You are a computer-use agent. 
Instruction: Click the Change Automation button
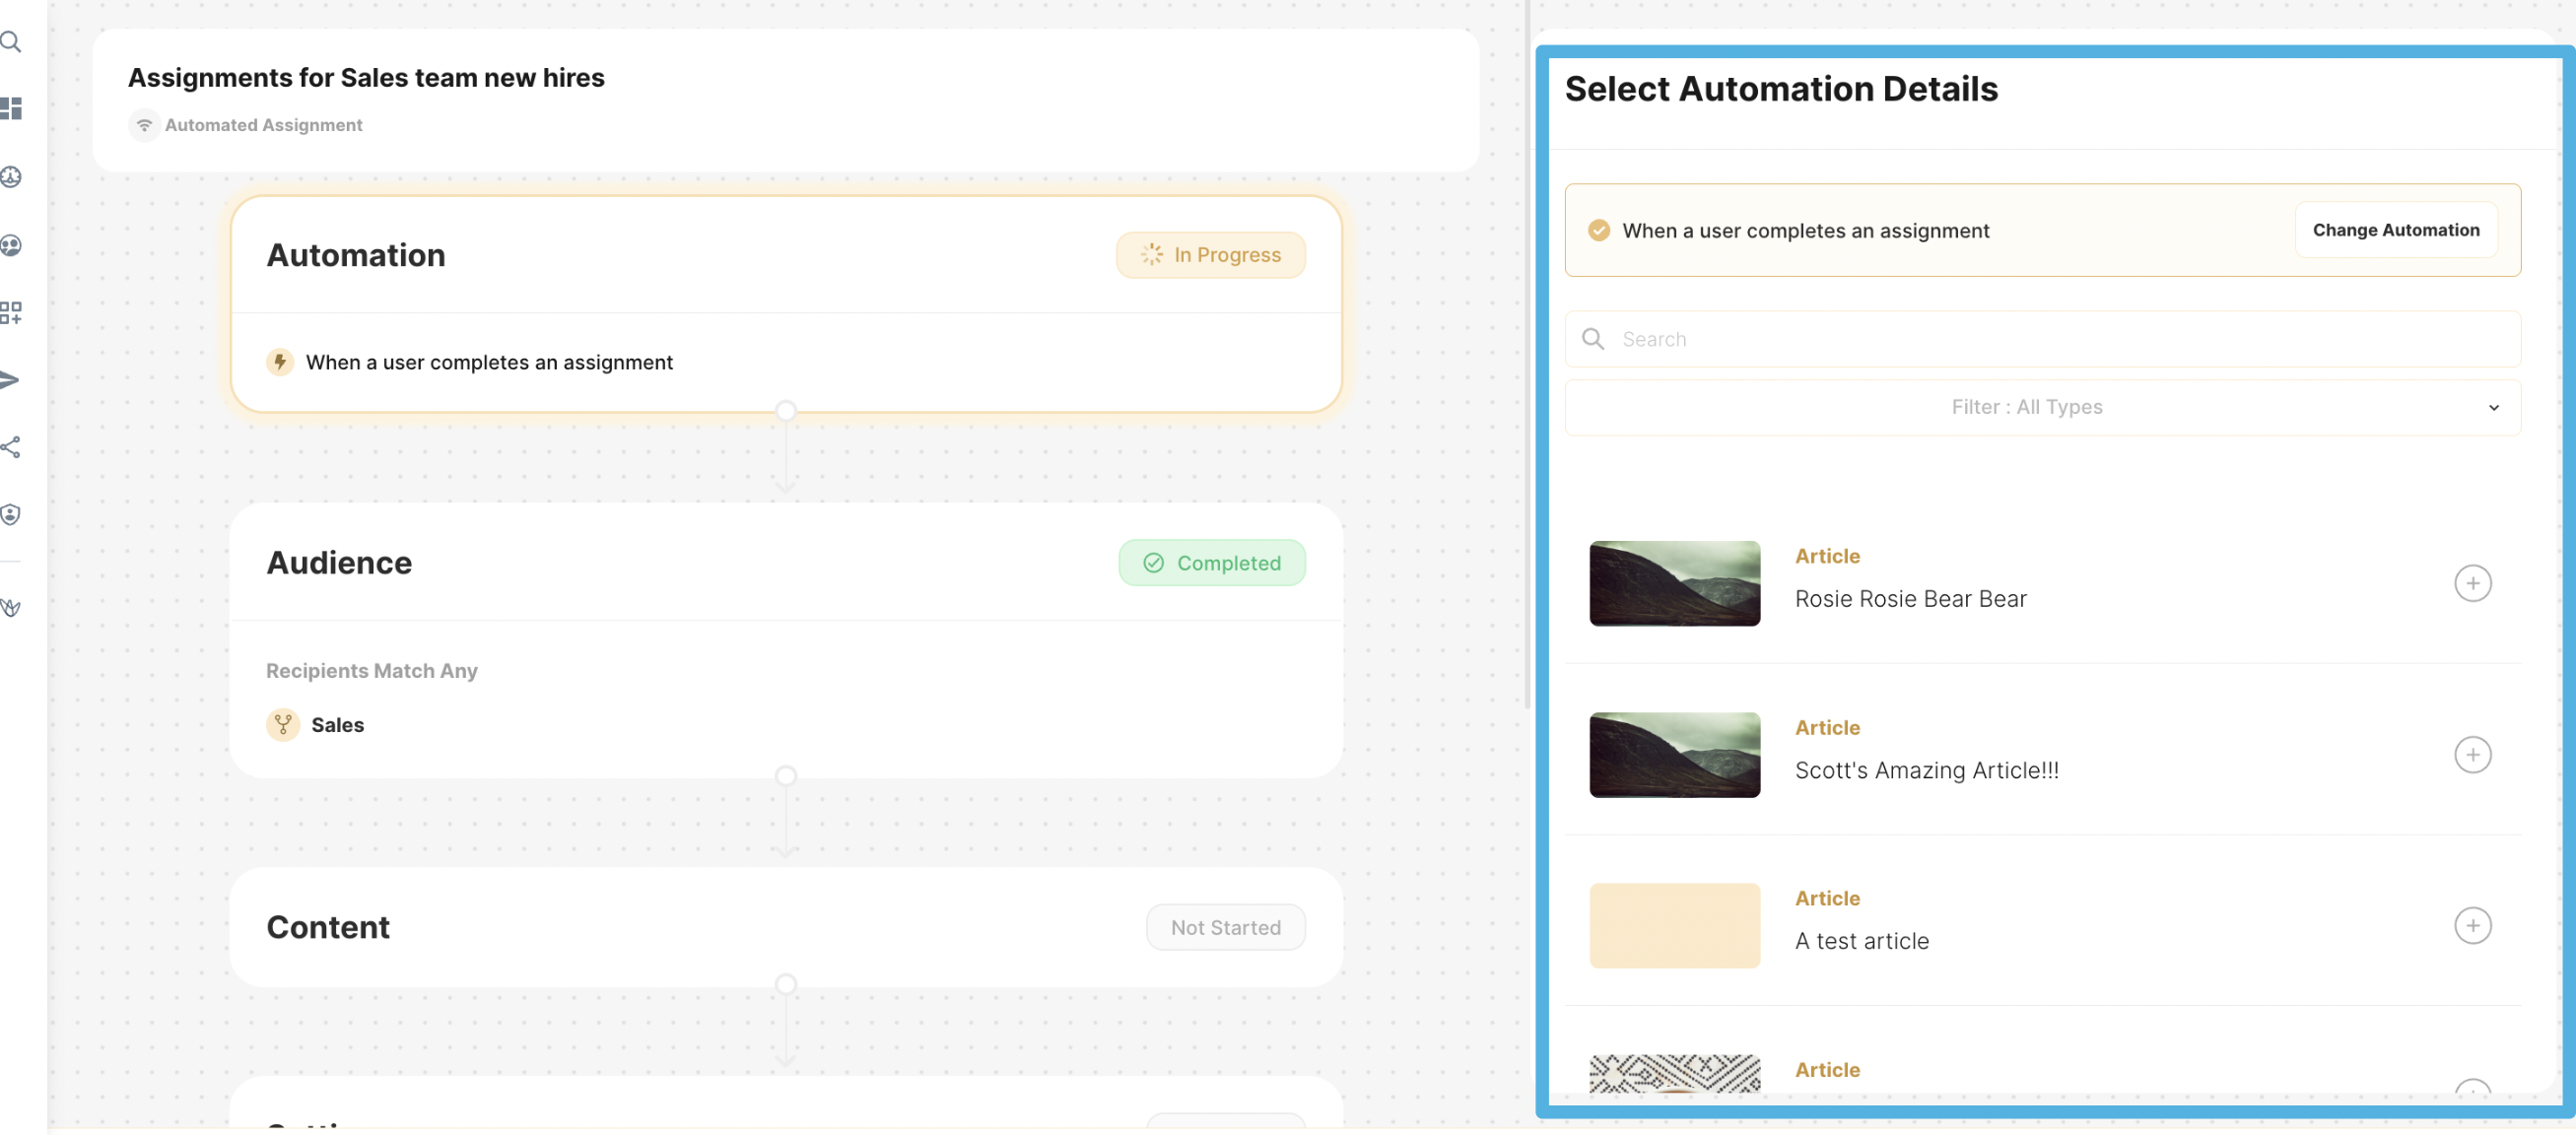2395,230
